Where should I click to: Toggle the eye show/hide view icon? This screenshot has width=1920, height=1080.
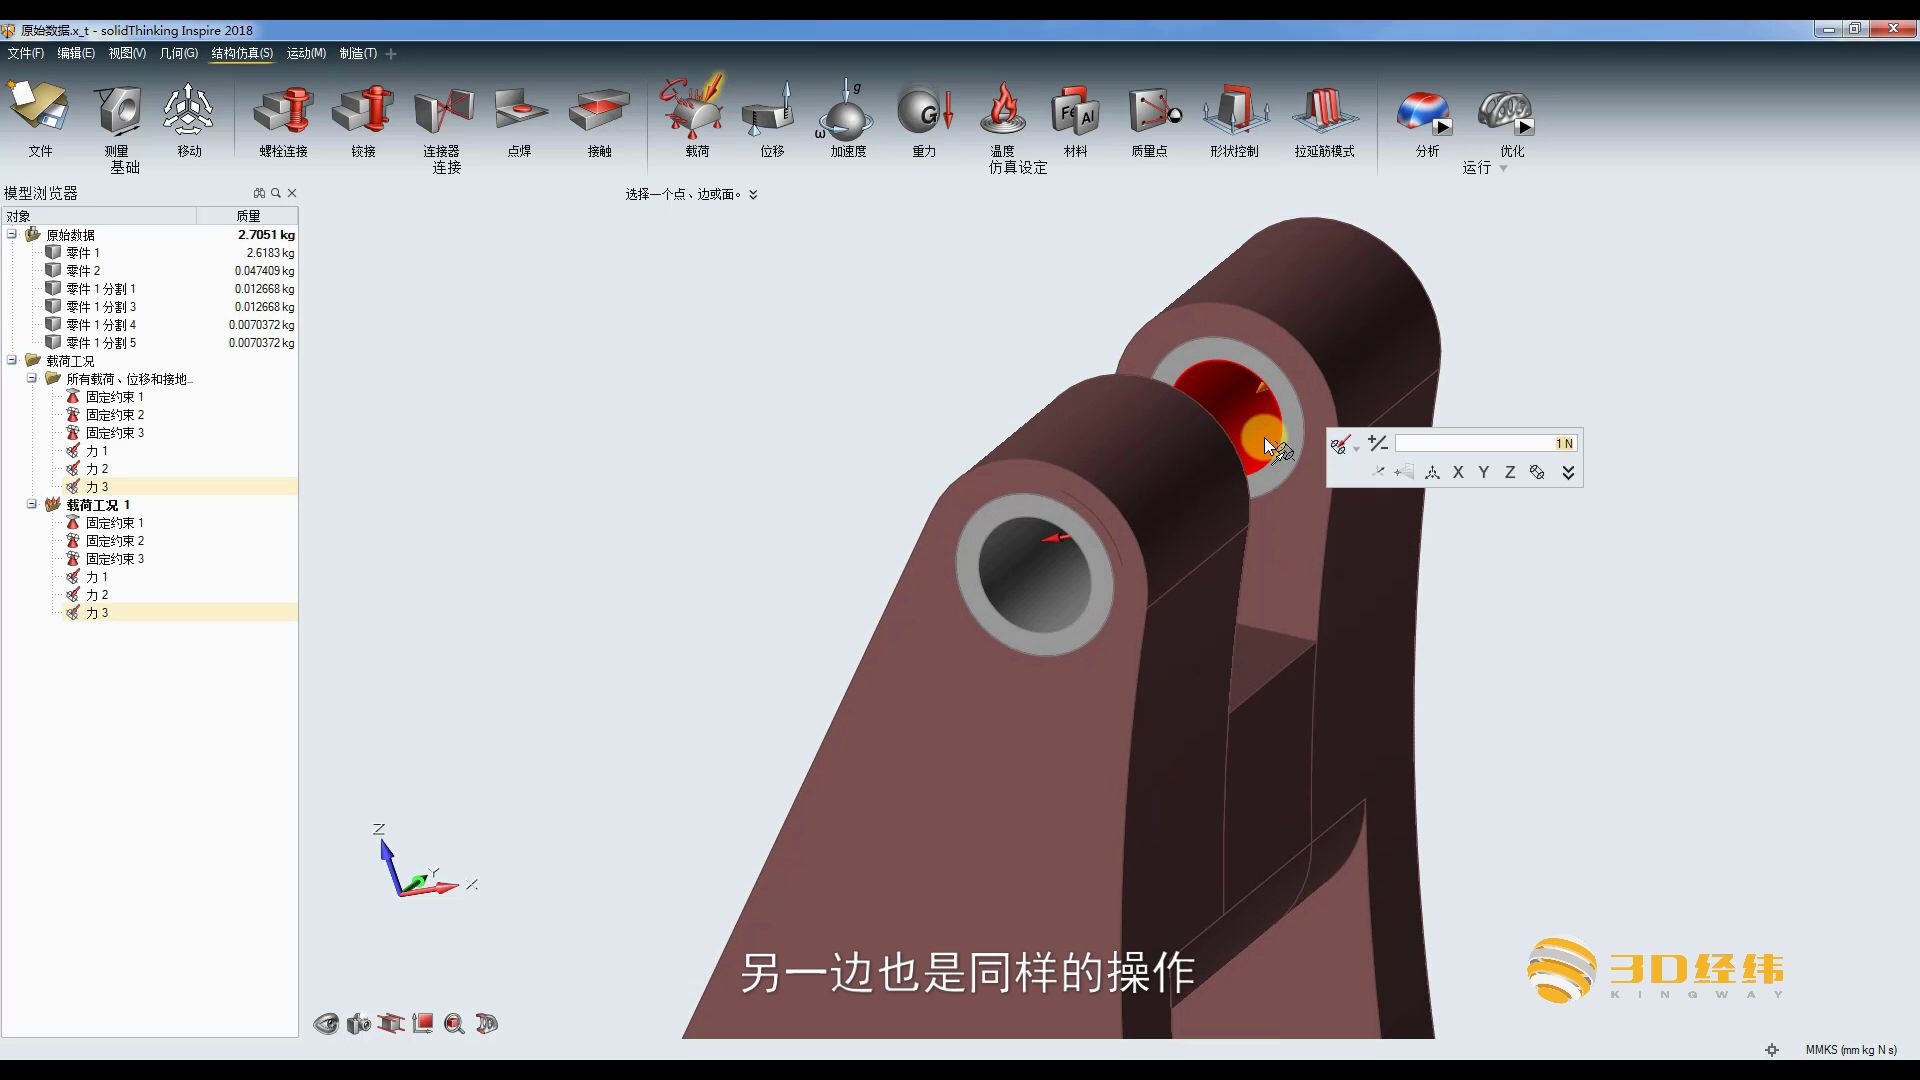(x=326, y=1023)
